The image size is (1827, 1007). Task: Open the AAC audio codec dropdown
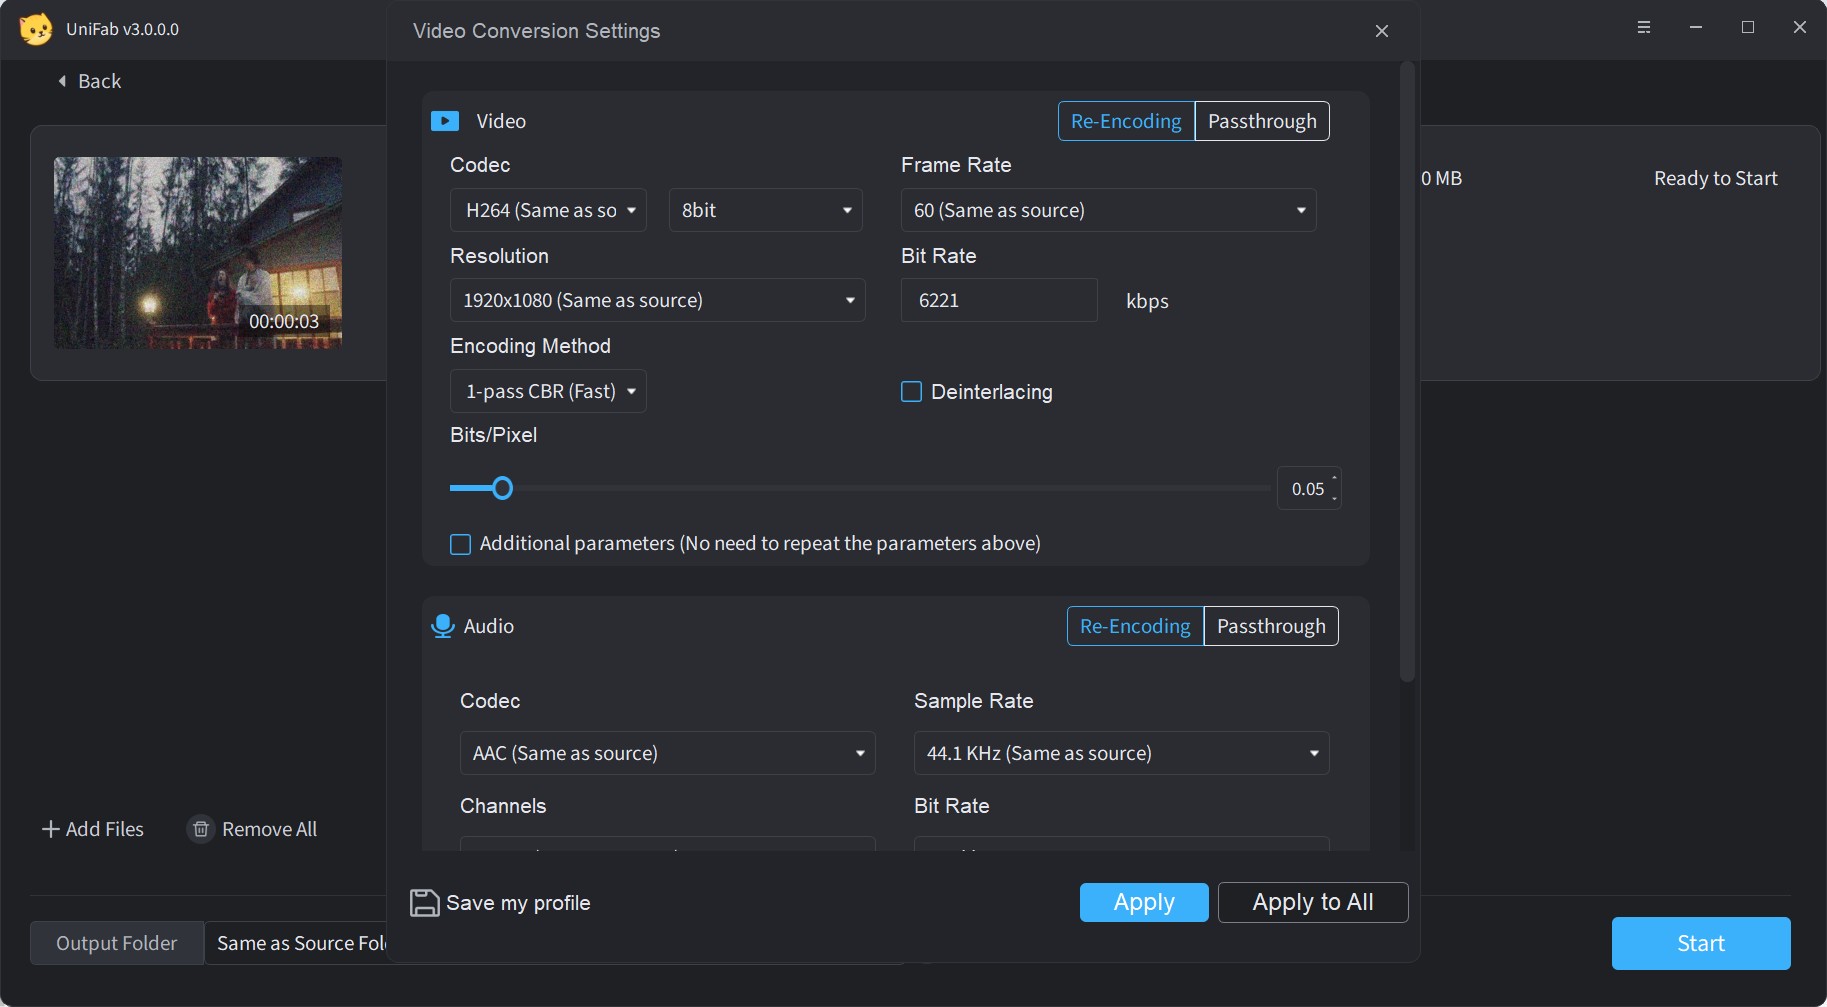667,753
